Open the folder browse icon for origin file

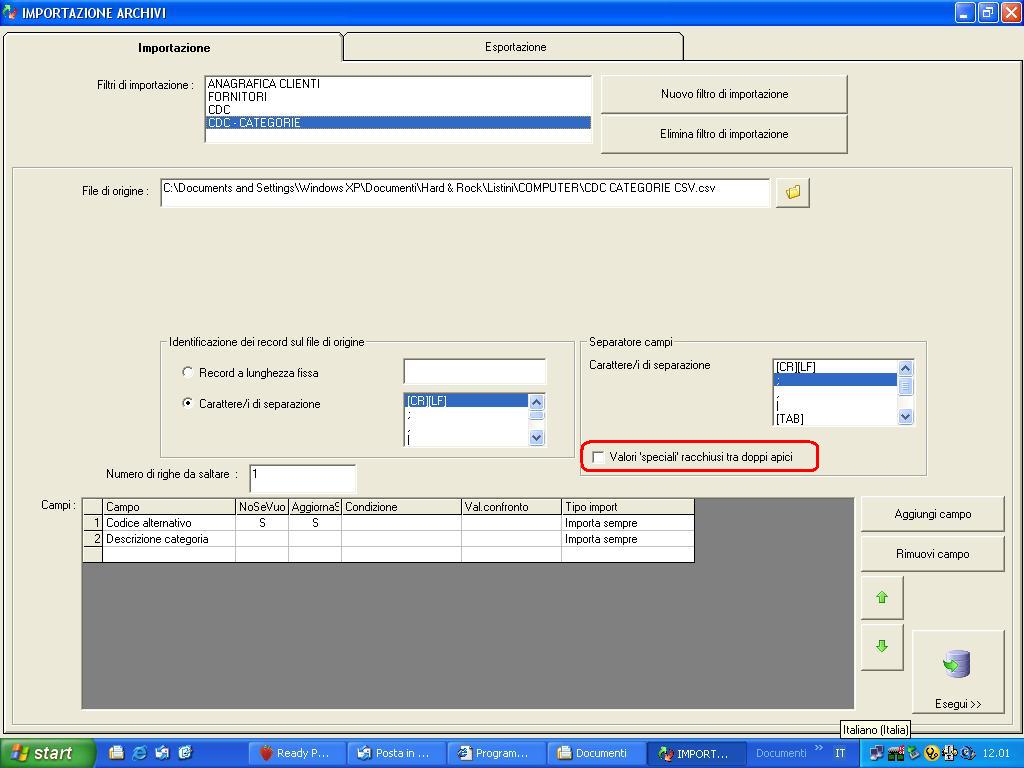coord(793,193)
